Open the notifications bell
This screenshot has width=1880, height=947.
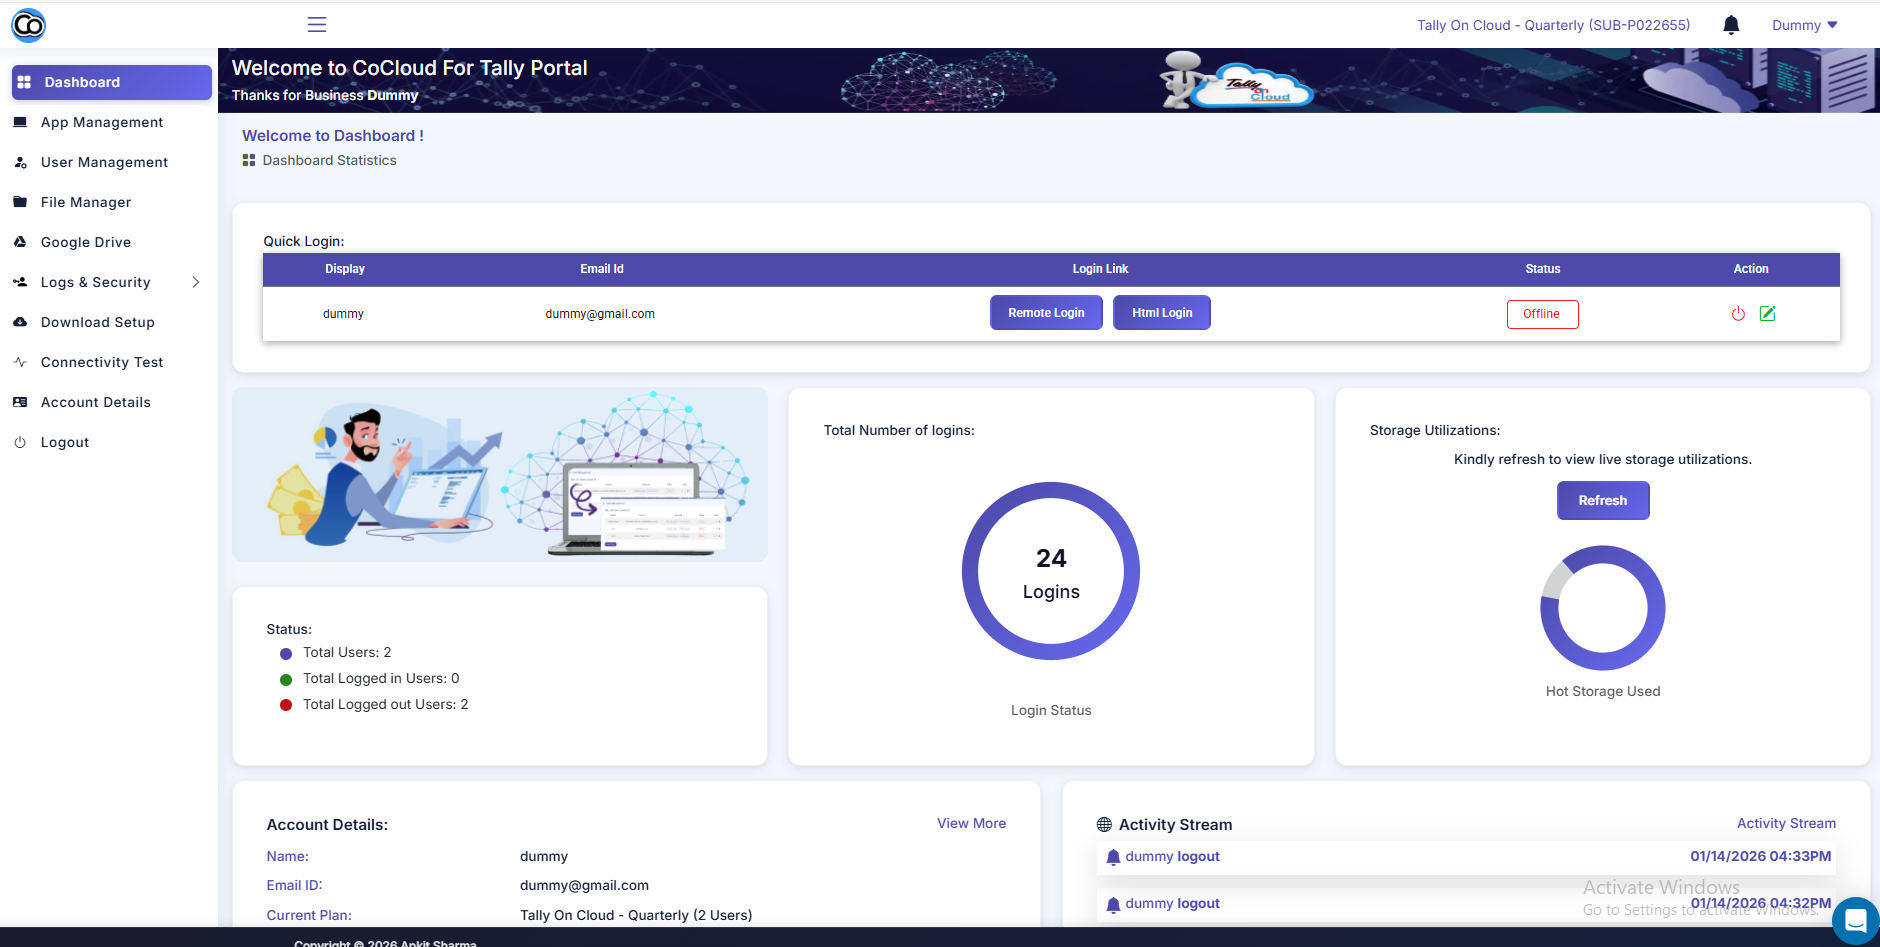pos(1731,25)
